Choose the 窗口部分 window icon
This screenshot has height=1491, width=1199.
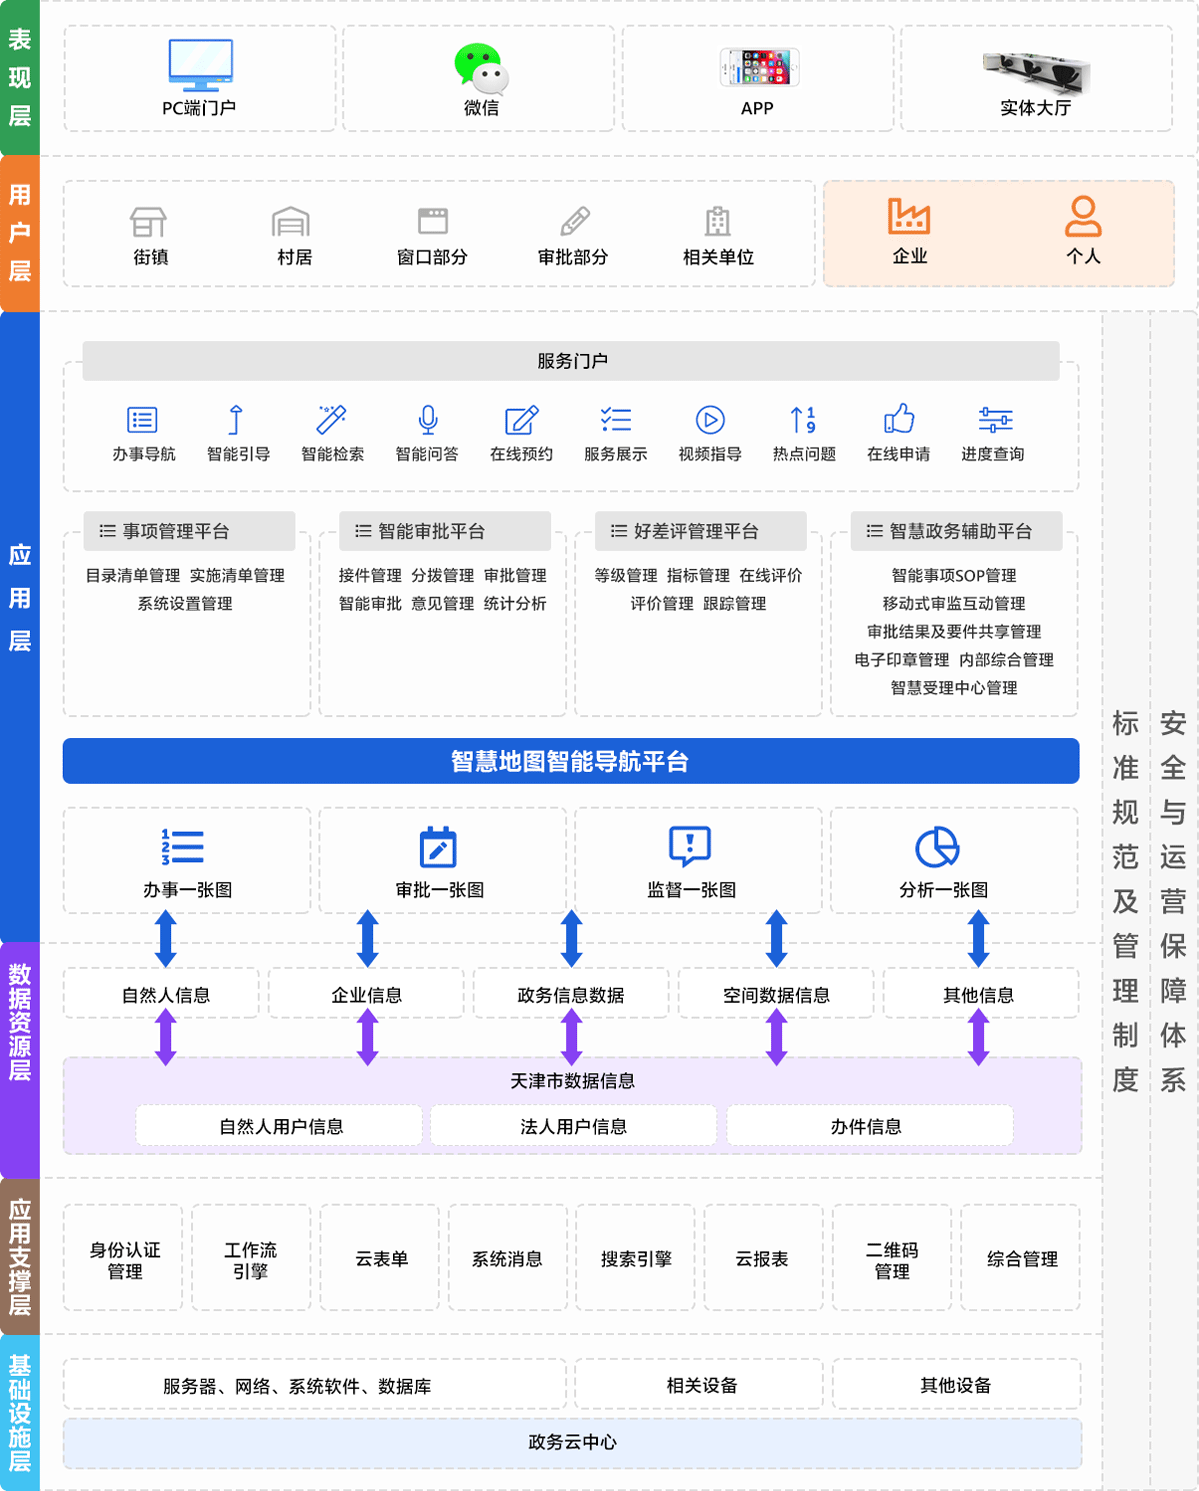pyautogui.click(x=433, y=221)
